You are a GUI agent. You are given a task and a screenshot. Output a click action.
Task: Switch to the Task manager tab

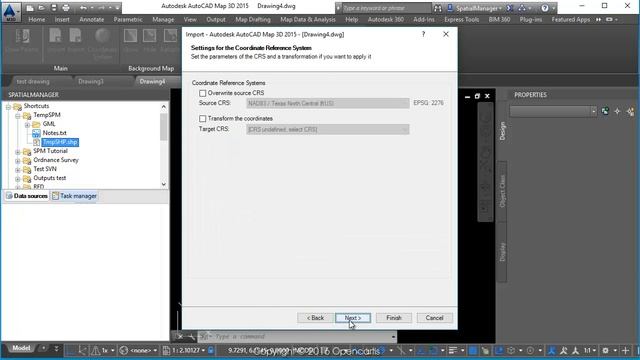tap(74, 196)
